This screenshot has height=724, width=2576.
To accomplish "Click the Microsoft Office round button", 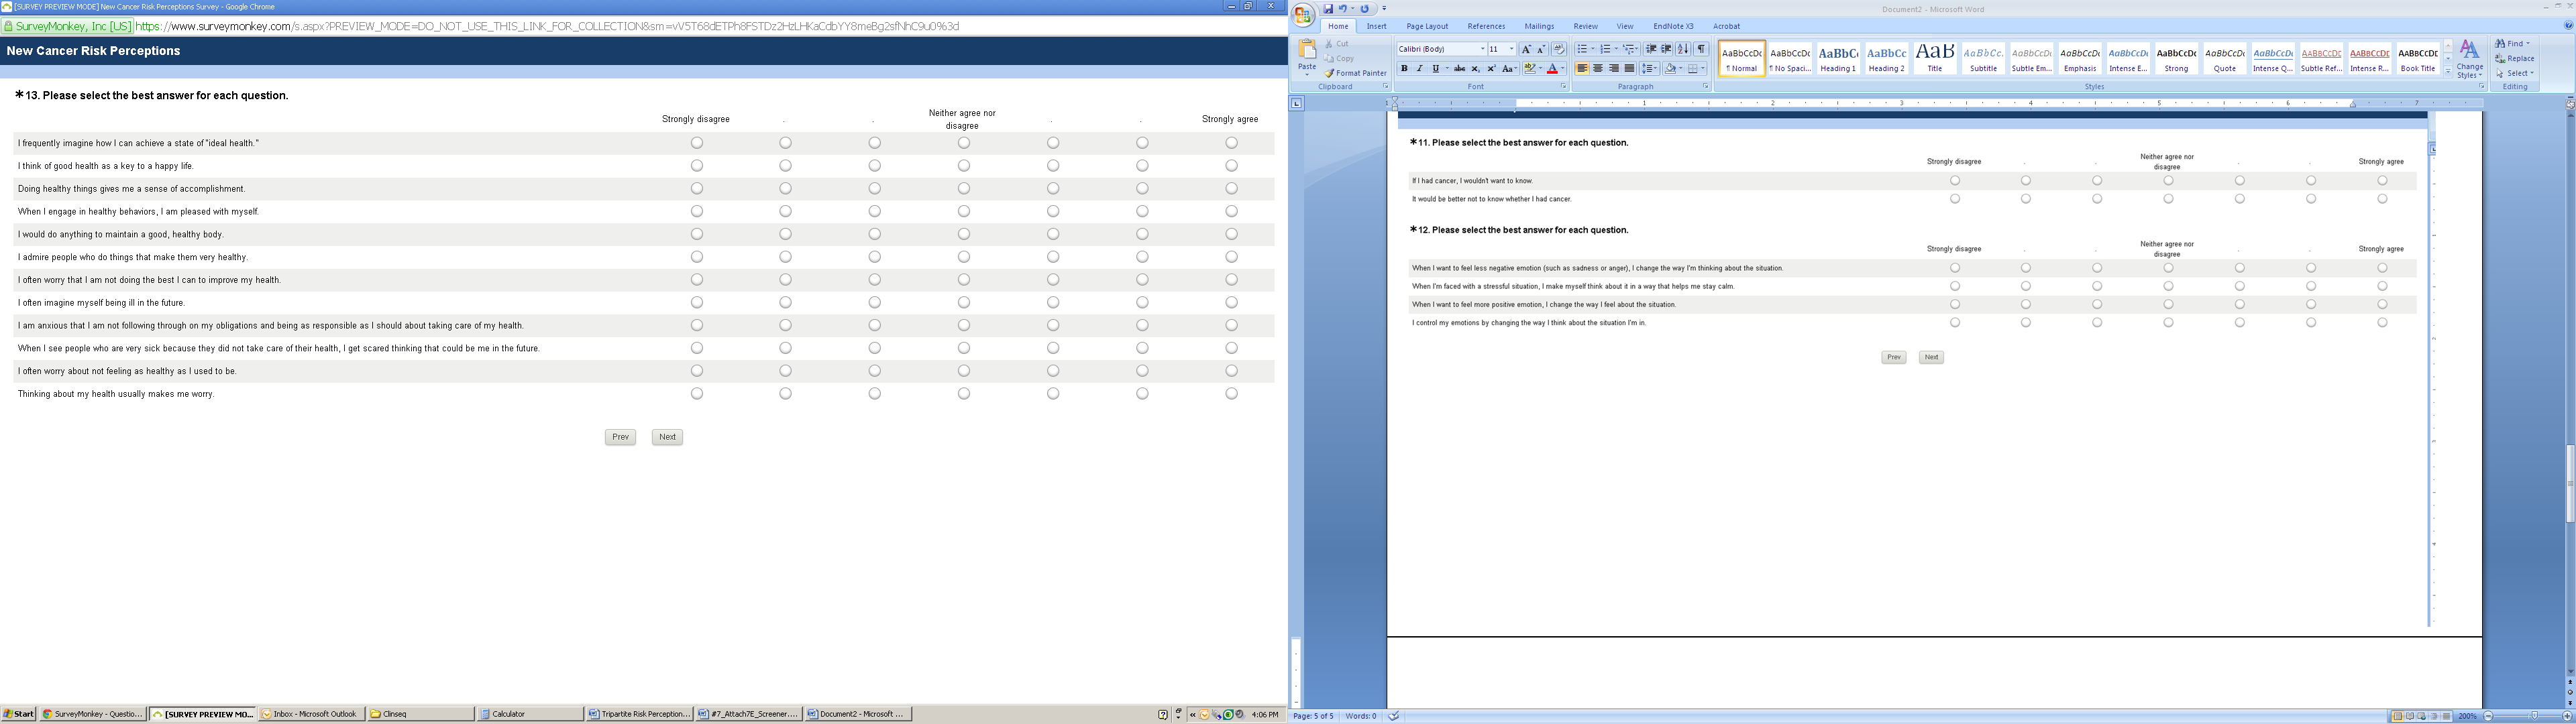I will point(1304,14).
